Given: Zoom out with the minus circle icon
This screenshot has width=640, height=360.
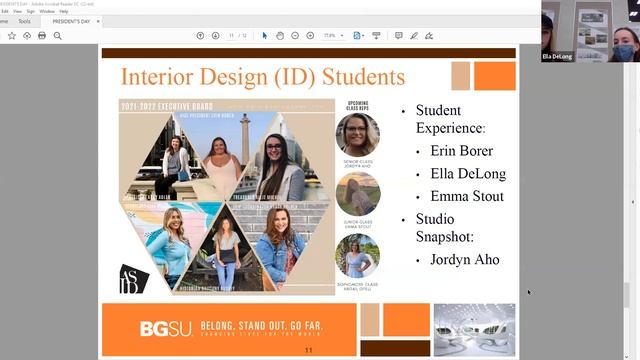Looking at the screenshot, I should [295, 36].
